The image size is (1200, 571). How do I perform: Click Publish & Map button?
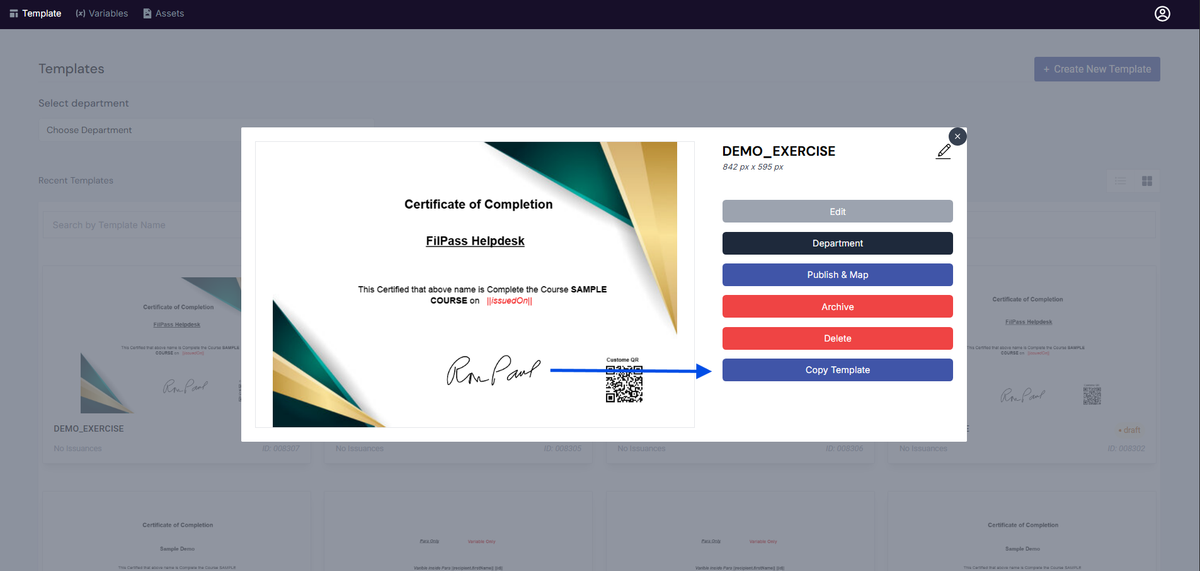[837, 275]
